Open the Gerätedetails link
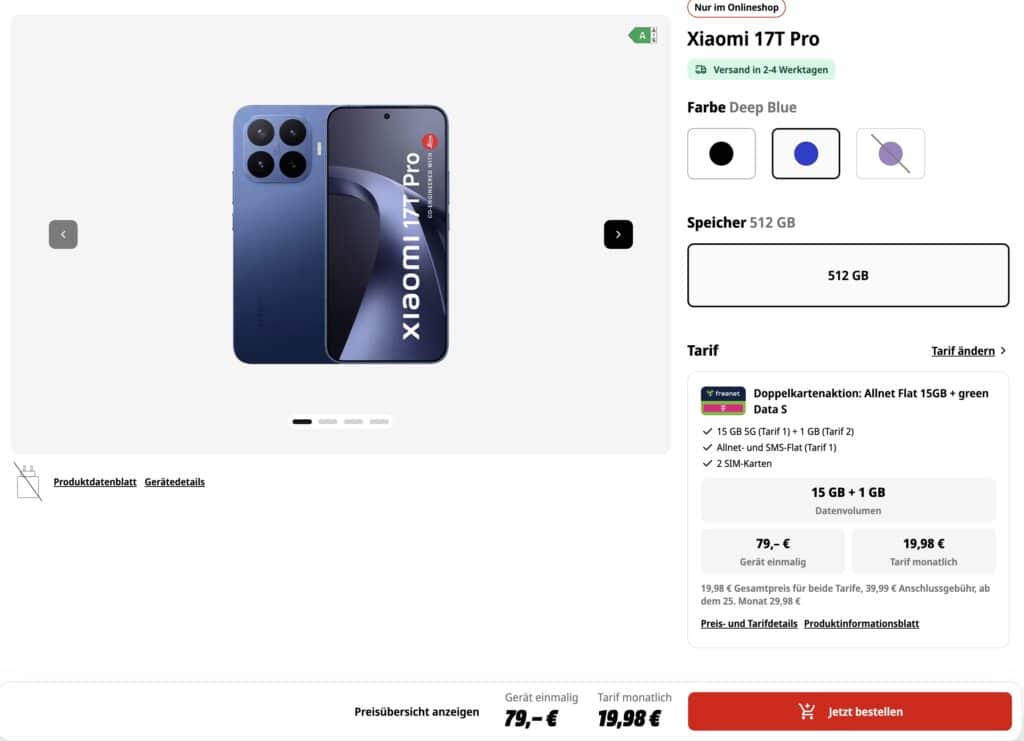1024x741 pixels. pyautogui.click(x=174, y=482)
